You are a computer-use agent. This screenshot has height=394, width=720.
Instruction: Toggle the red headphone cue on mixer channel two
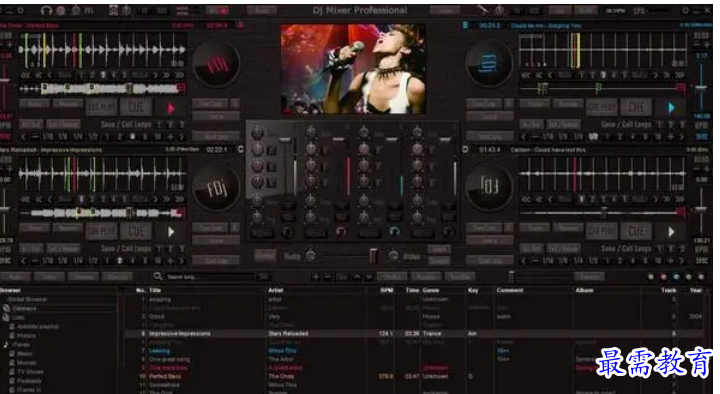coord(341,232)
